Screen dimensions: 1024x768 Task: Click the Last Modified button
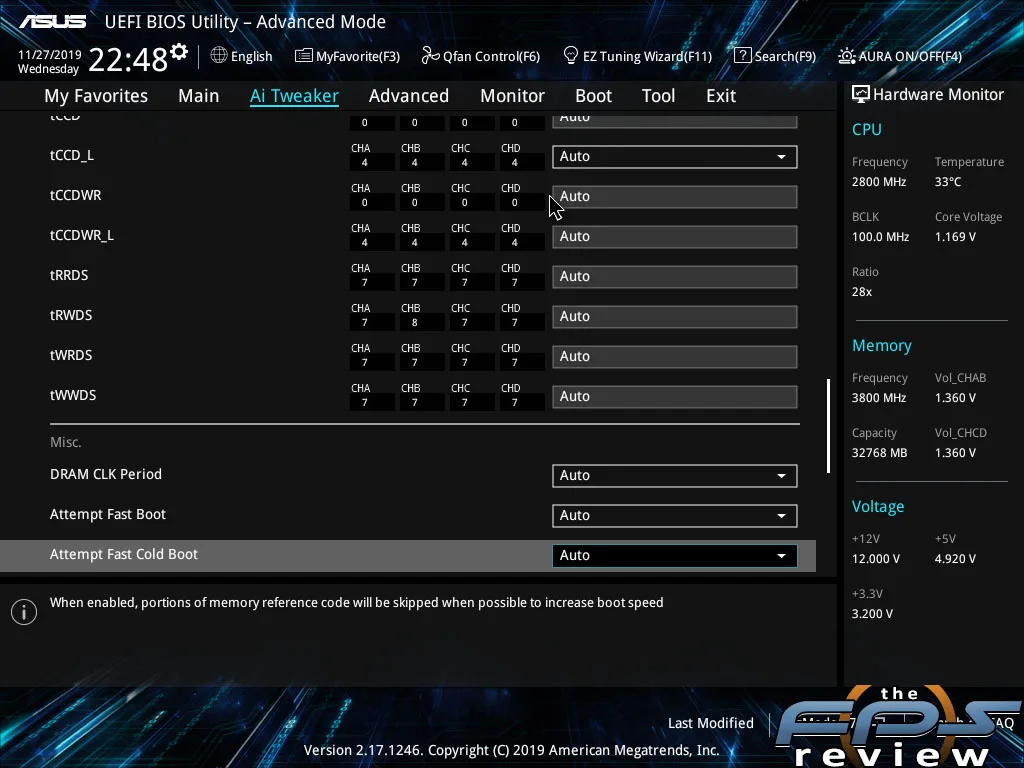[711, 723]
